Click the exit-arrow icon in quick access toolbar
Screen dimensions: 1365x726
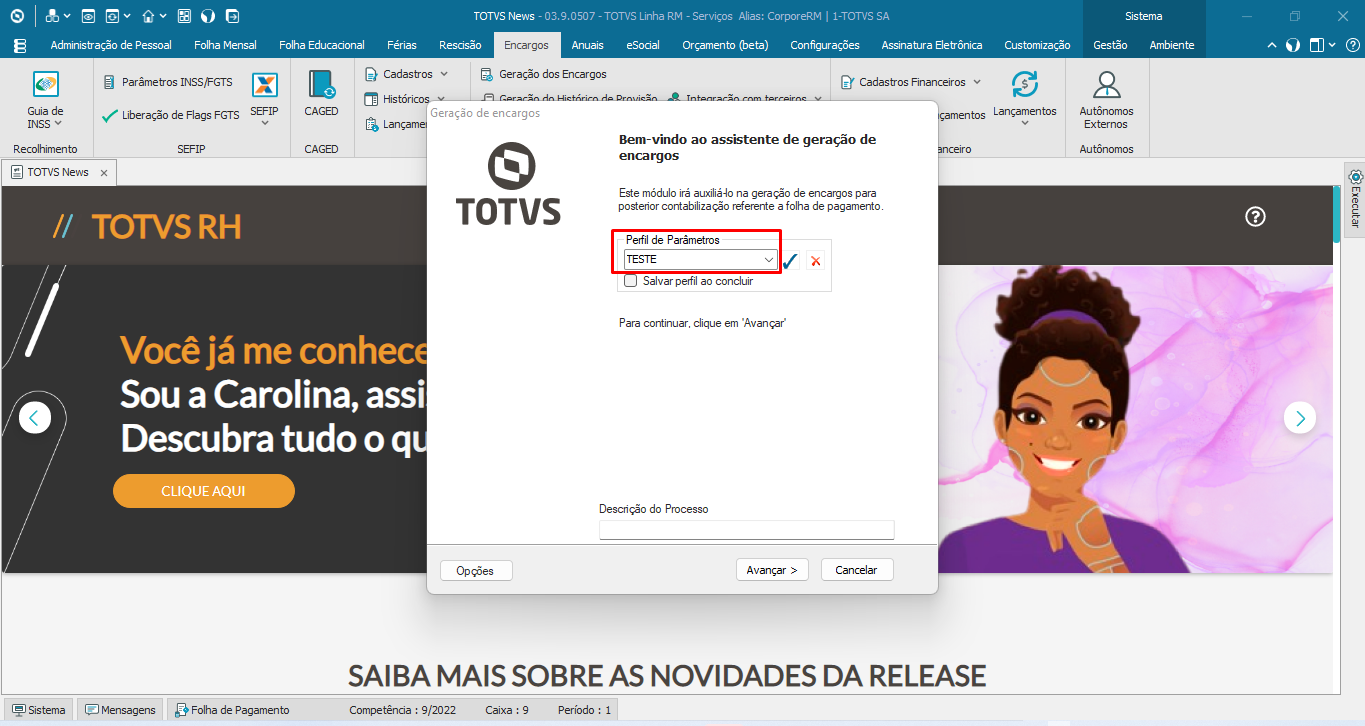coord(233,16)
